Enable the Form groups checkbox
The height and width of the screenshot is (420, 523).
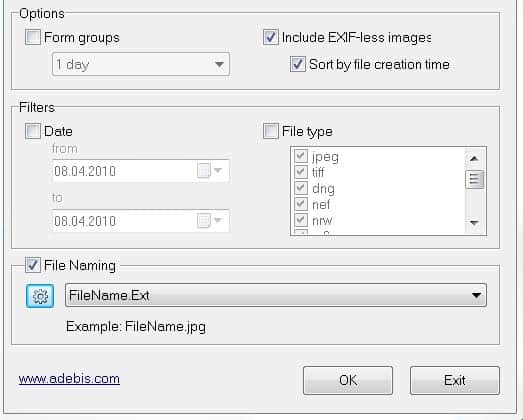33,37
